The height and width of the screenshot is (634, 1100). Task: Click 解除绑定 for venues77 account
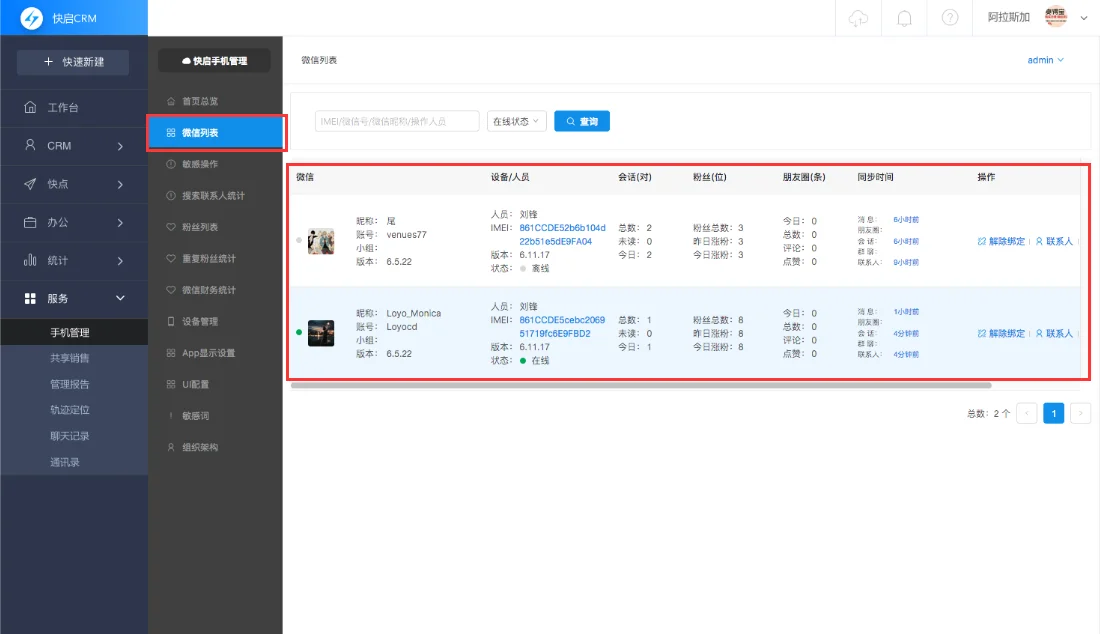[x=1000, y=241]
